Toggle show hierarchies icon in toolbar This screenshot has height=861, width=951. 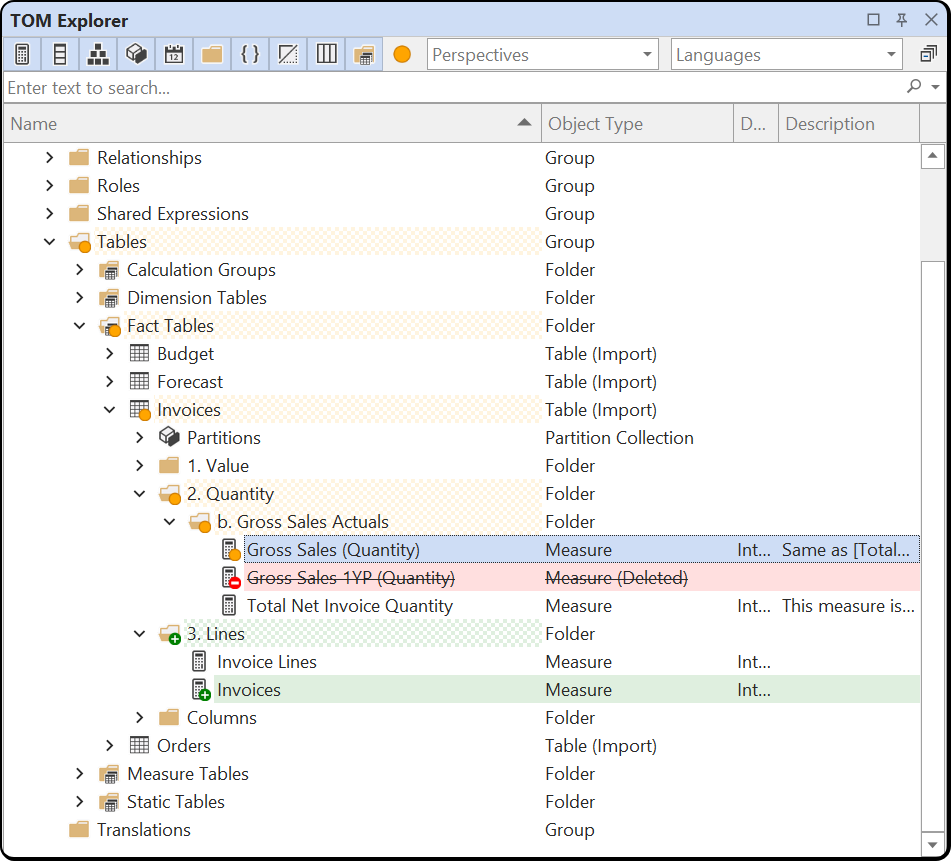pyautogui.click(x=98, y=55)
